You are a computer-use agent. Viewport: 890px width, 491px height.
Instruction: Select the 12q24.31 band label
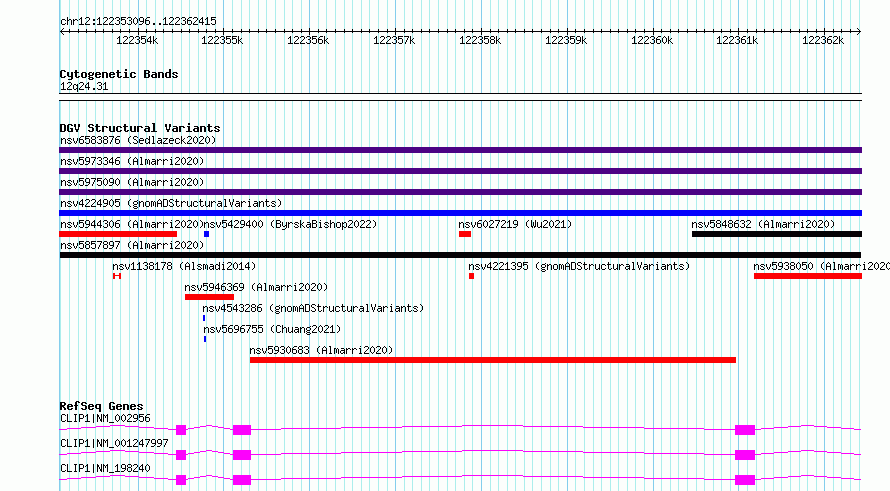pyautogui.click(x=84, y=87)
